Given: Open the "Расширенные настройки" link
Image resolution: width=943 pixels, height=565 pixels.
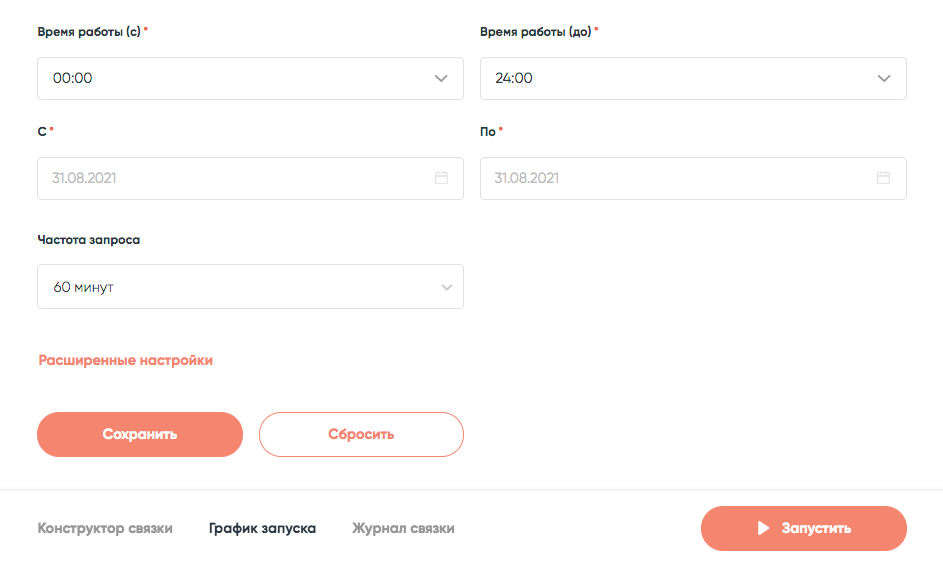Looking at the screenshot, I should 126,360.
